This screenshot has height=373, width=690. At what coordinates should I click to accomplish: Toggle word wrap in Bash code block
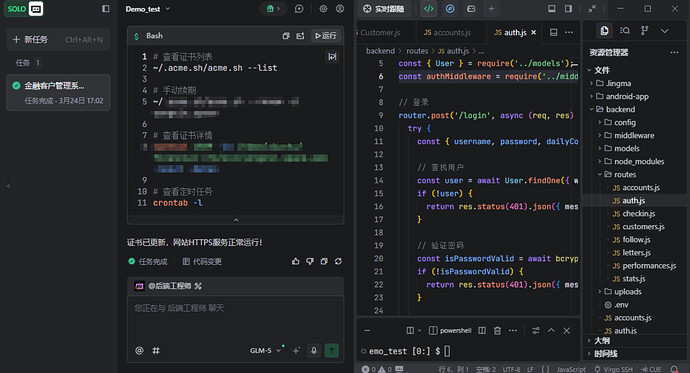click(332, 56)
